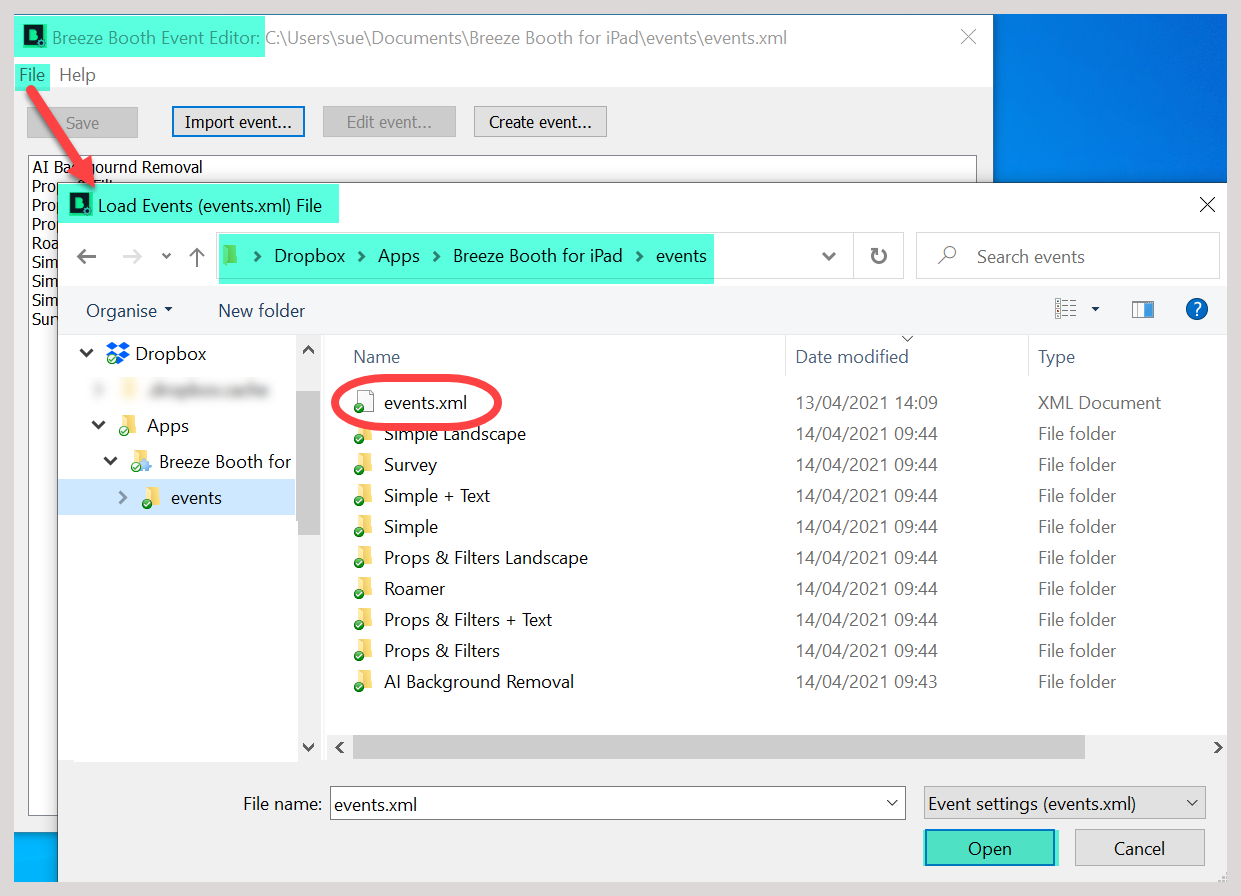The height and width of the screenshot is (896, 1241).
Task: Open the recent locations dropdown arrow
Action: (166, 257)
